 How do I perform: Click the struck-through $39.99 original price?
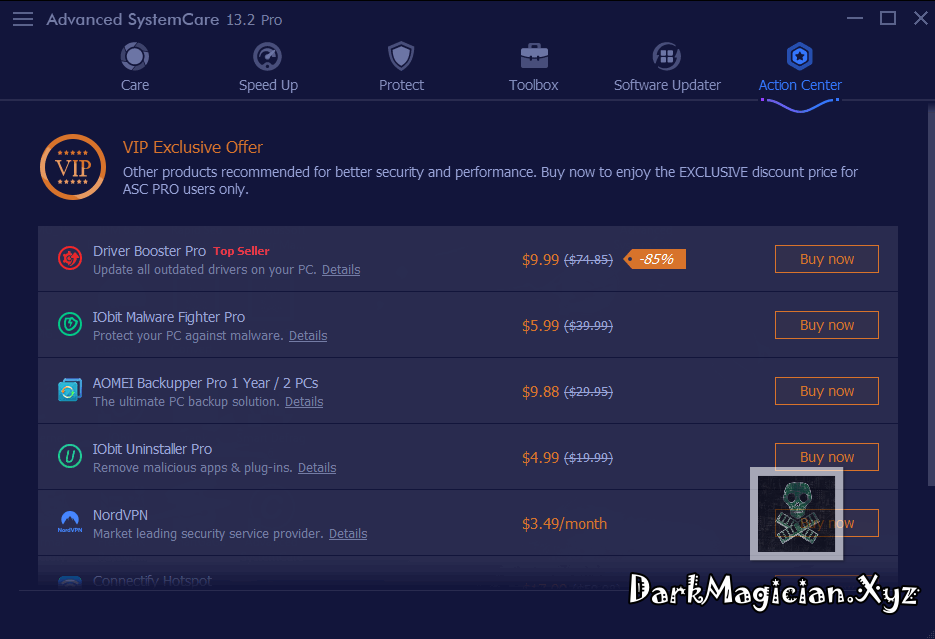[589, 326]
